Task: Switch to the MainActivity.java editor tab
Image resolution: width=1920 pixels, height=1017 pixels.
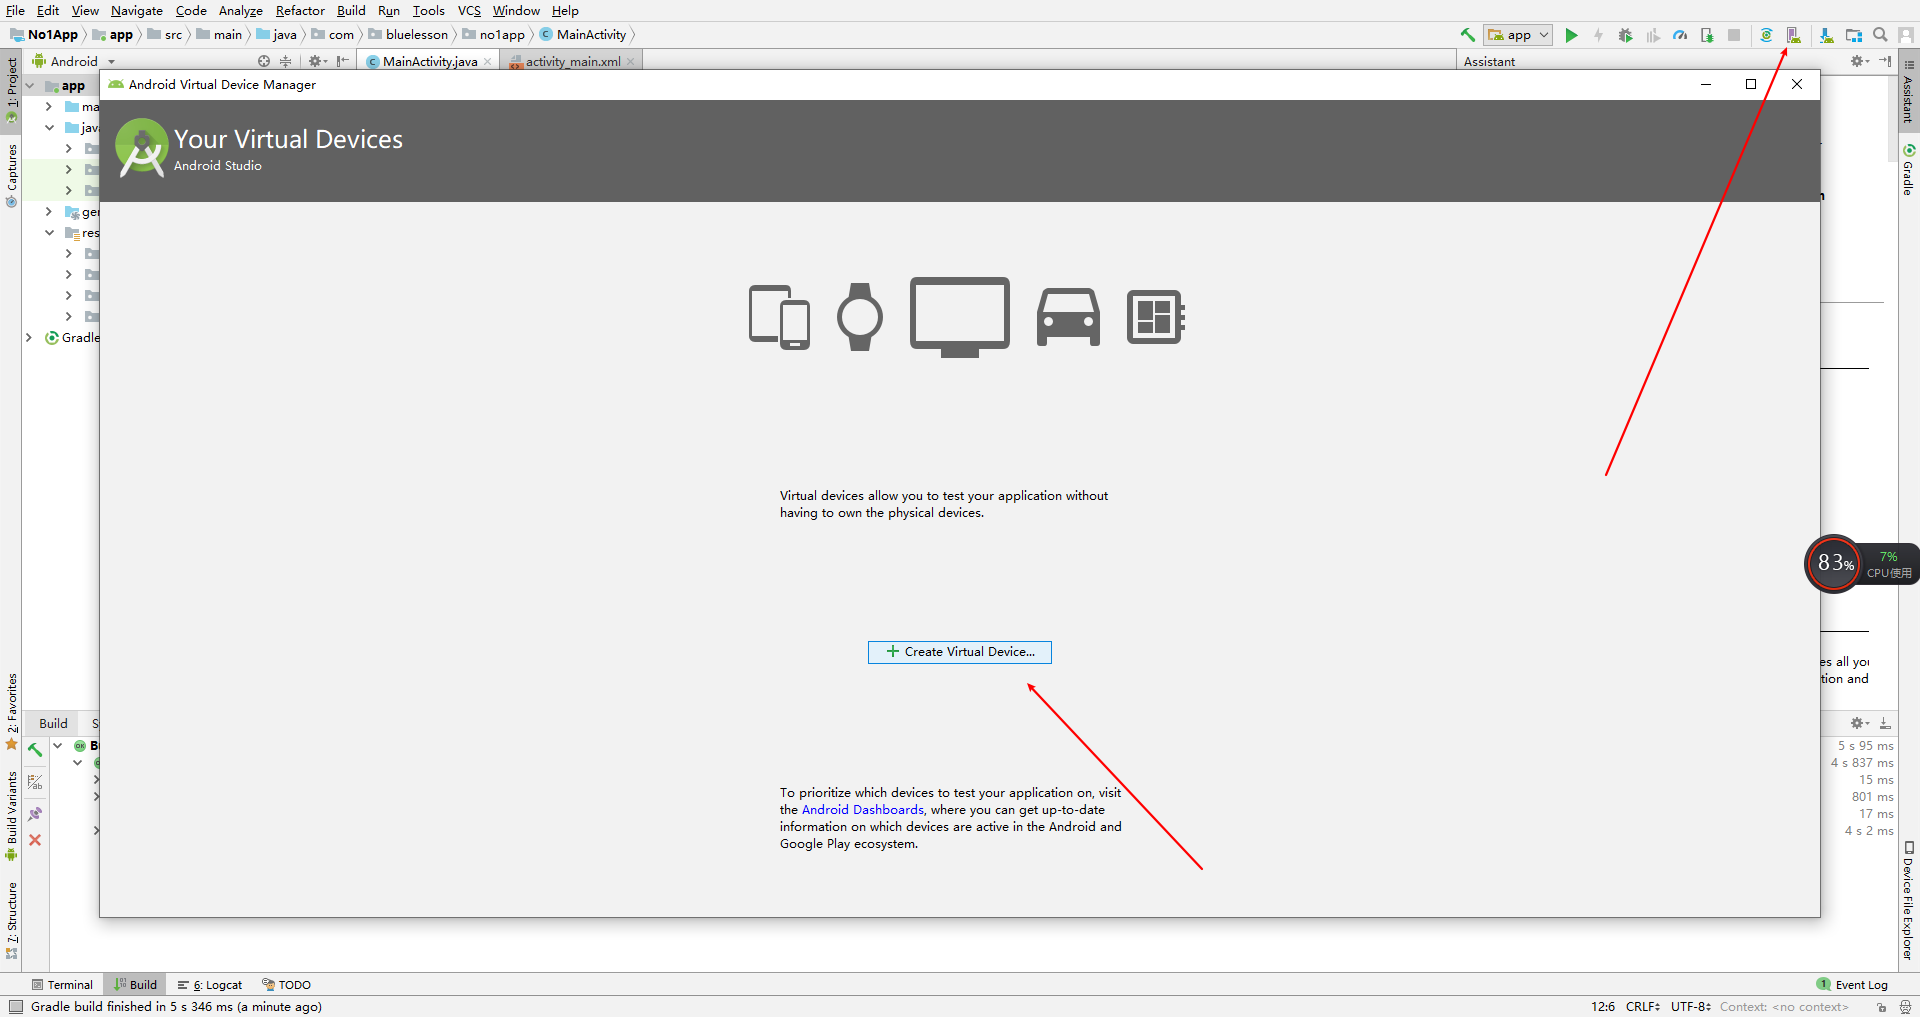Action: (x=429, y=61)
